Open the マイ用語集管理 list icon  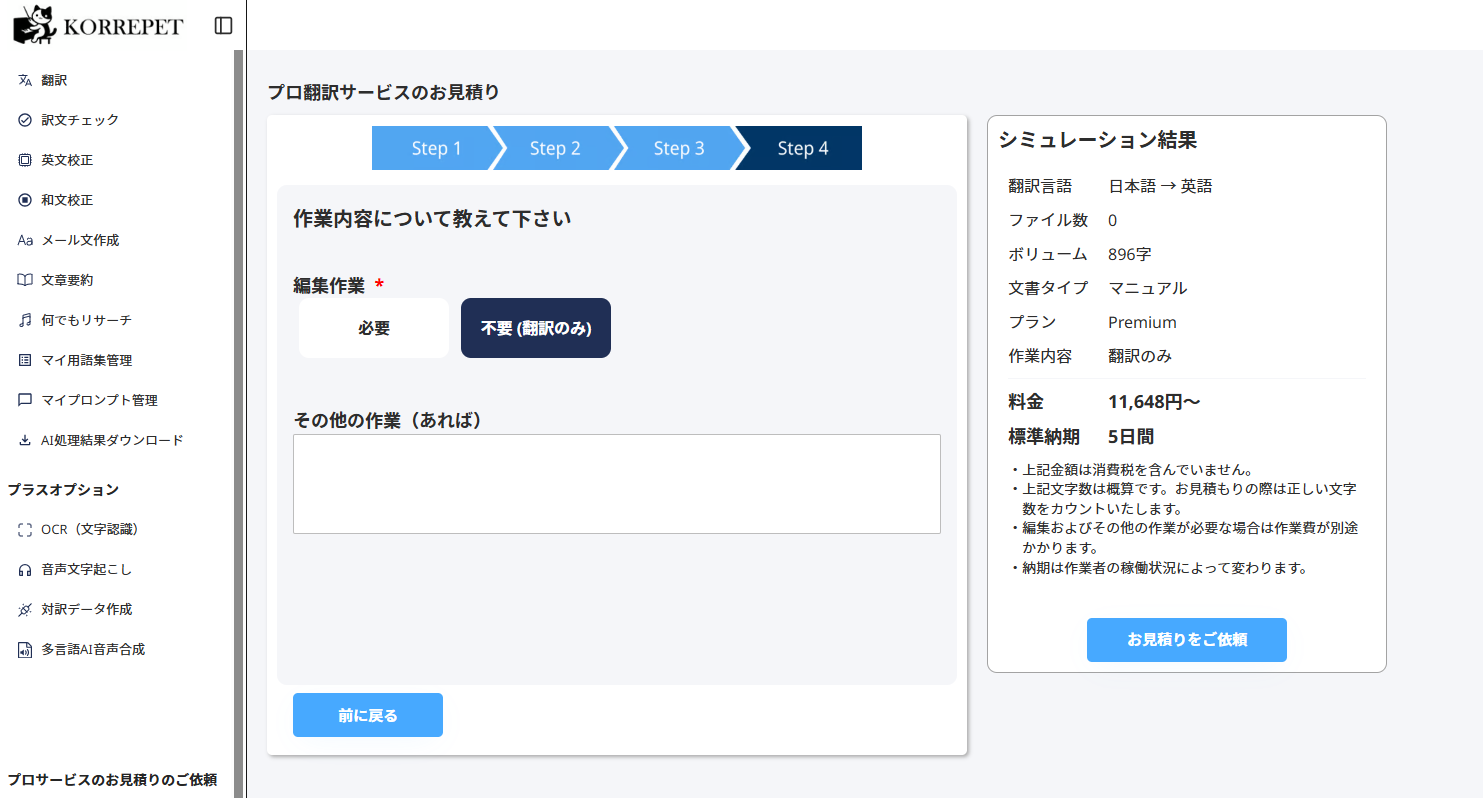point(25,360)
